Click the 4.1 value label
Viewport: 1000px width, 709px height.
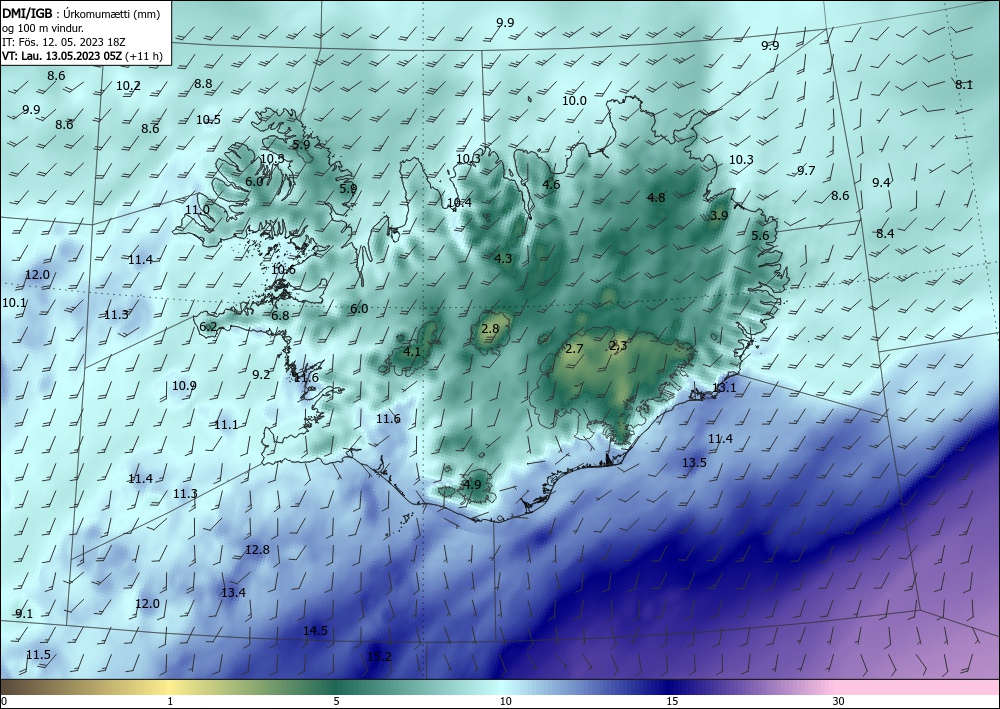412,351
